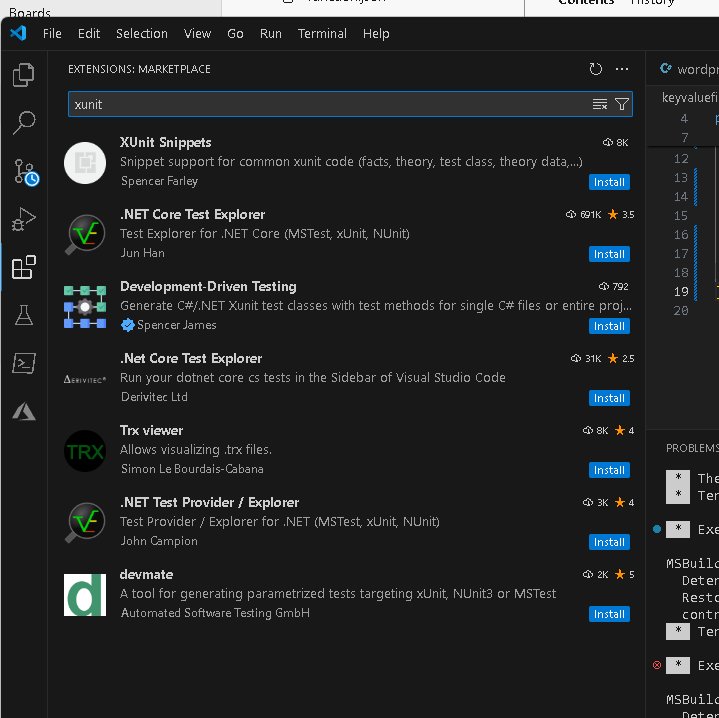Click XUnit Snippets extension icon
The image size is (719, 718).
pyautogui.click(x=85, y=163)
